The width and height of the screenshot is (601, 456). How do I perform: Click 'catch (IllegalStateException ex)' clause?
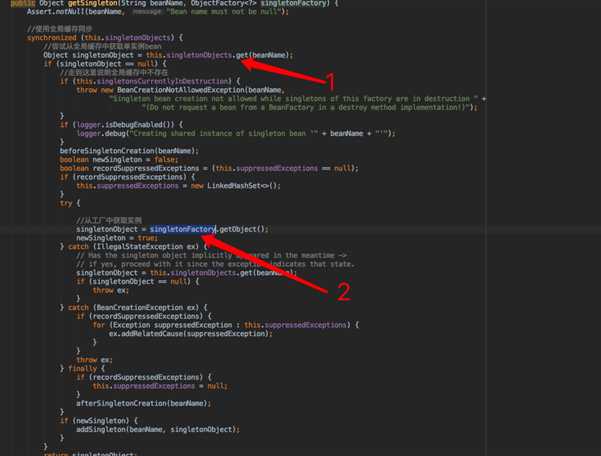(133, 246)
